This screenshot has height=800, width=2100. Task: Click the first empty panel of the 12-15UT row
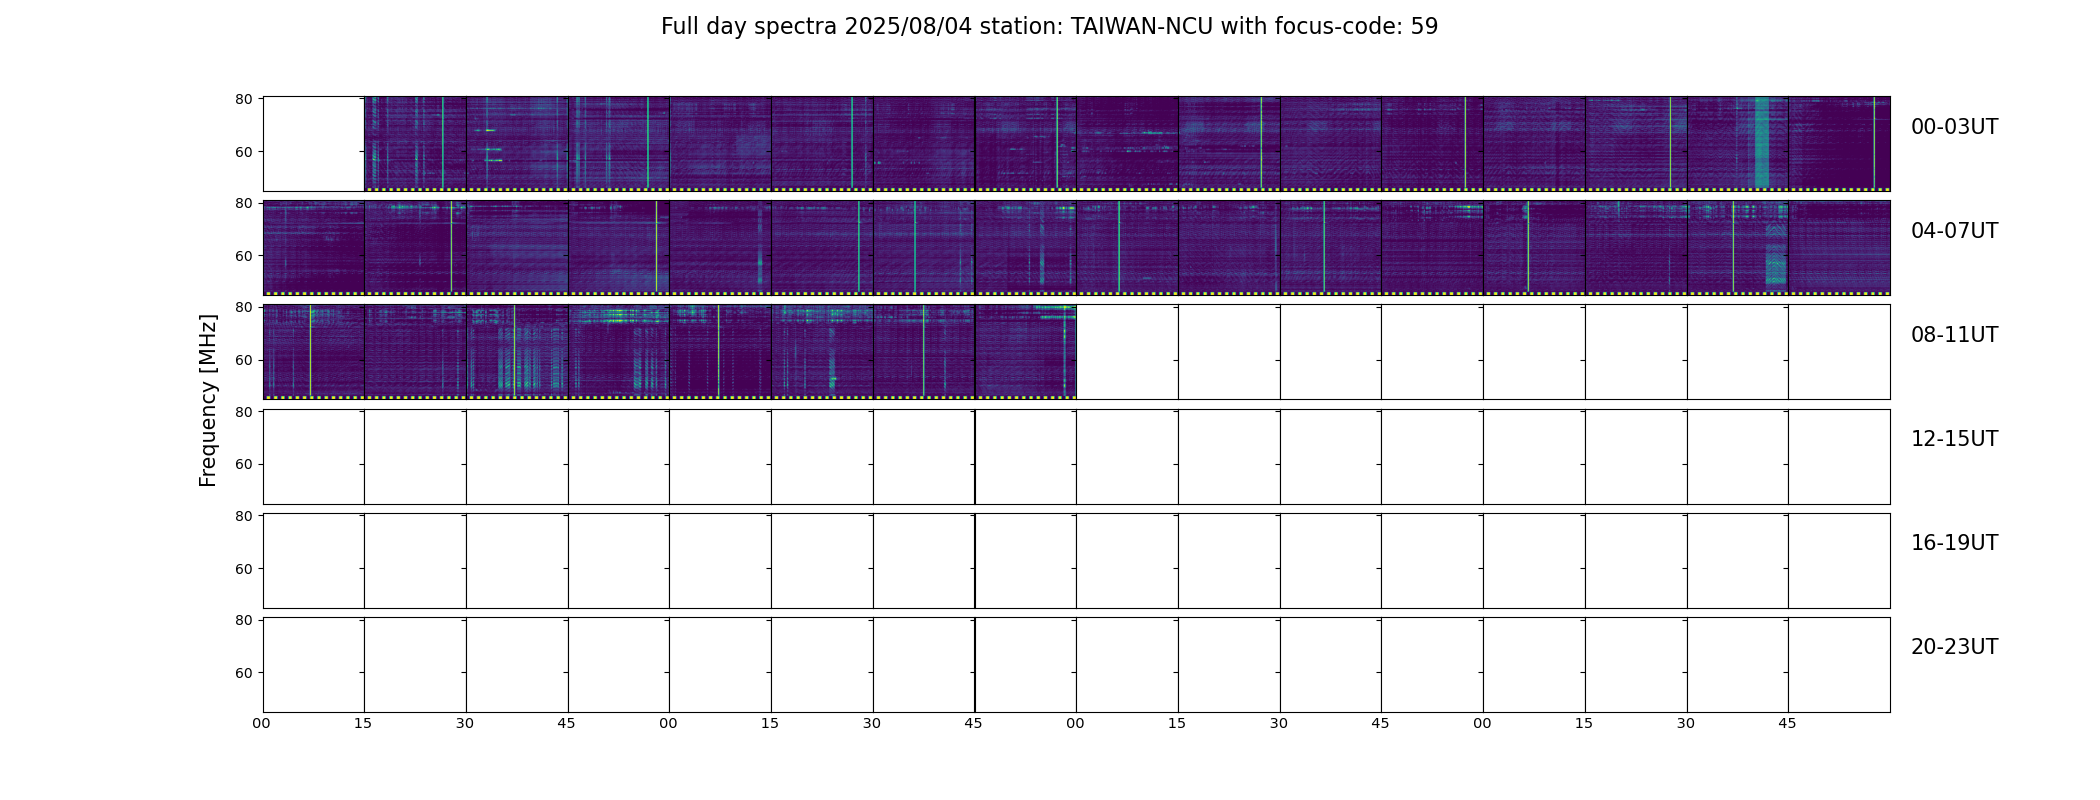tap(314, 456)
